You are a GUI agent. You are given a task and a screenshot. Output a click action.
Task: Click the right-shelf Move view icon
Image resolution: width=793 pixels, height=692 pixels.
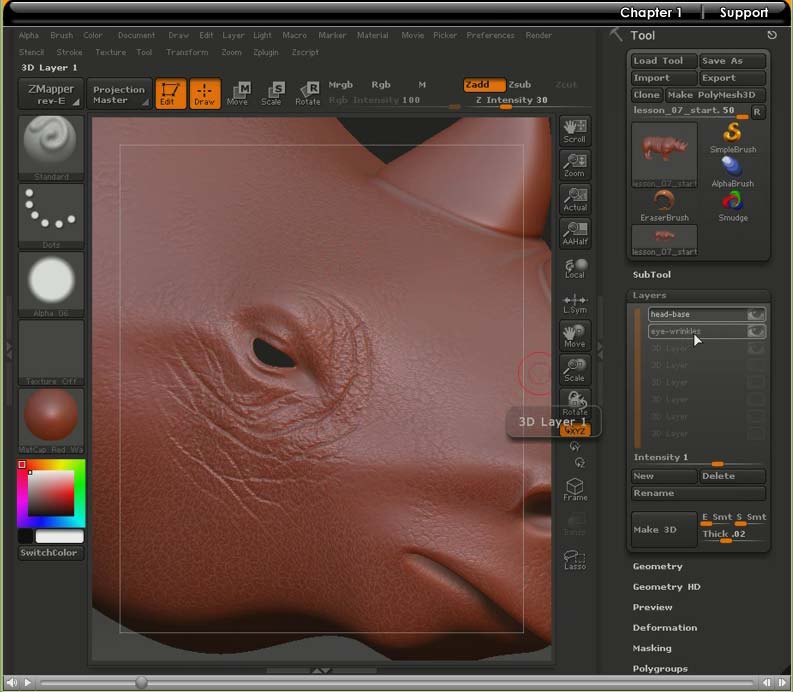[575, 336]
